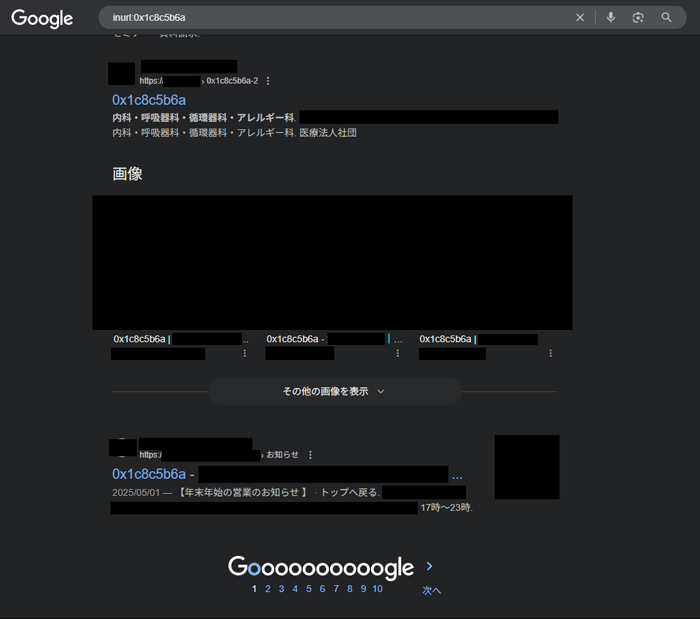Open options menu for first image caption
The width and height of the screenshot is (700, 619).
coord(245,353)
